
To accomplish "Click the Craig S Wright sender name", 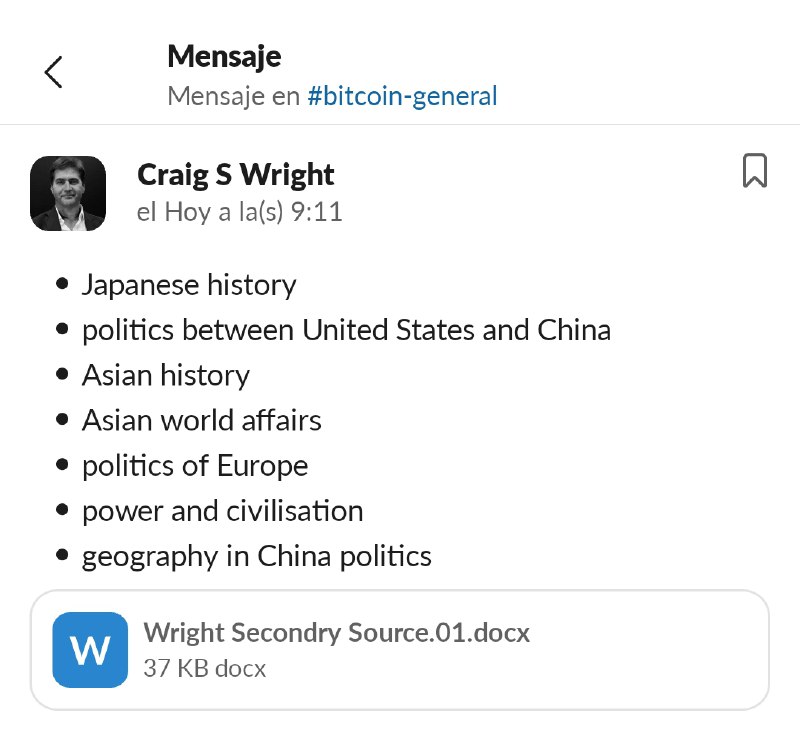I will (236, 175).
